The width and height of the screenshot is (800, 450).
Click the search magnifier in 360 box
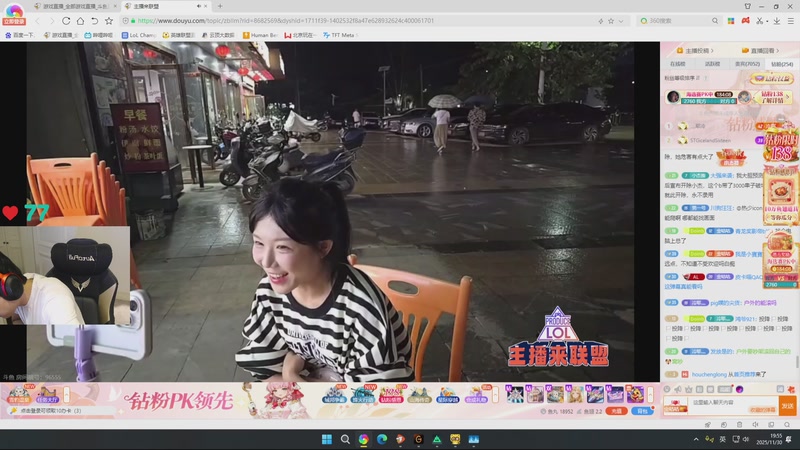tap(715, 21)
